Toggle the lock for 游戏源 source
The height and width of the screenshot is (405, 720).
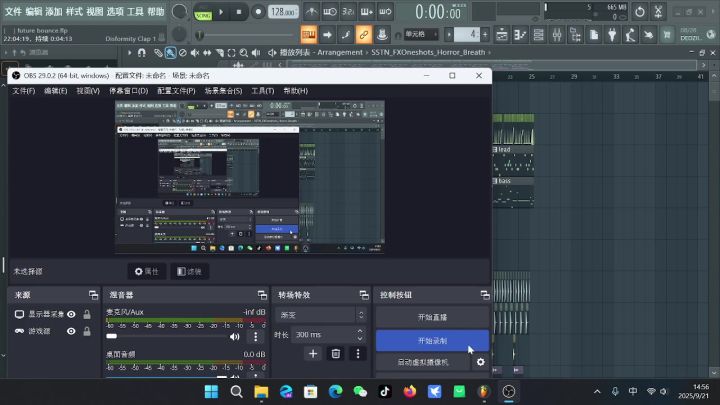pos(87,331)
